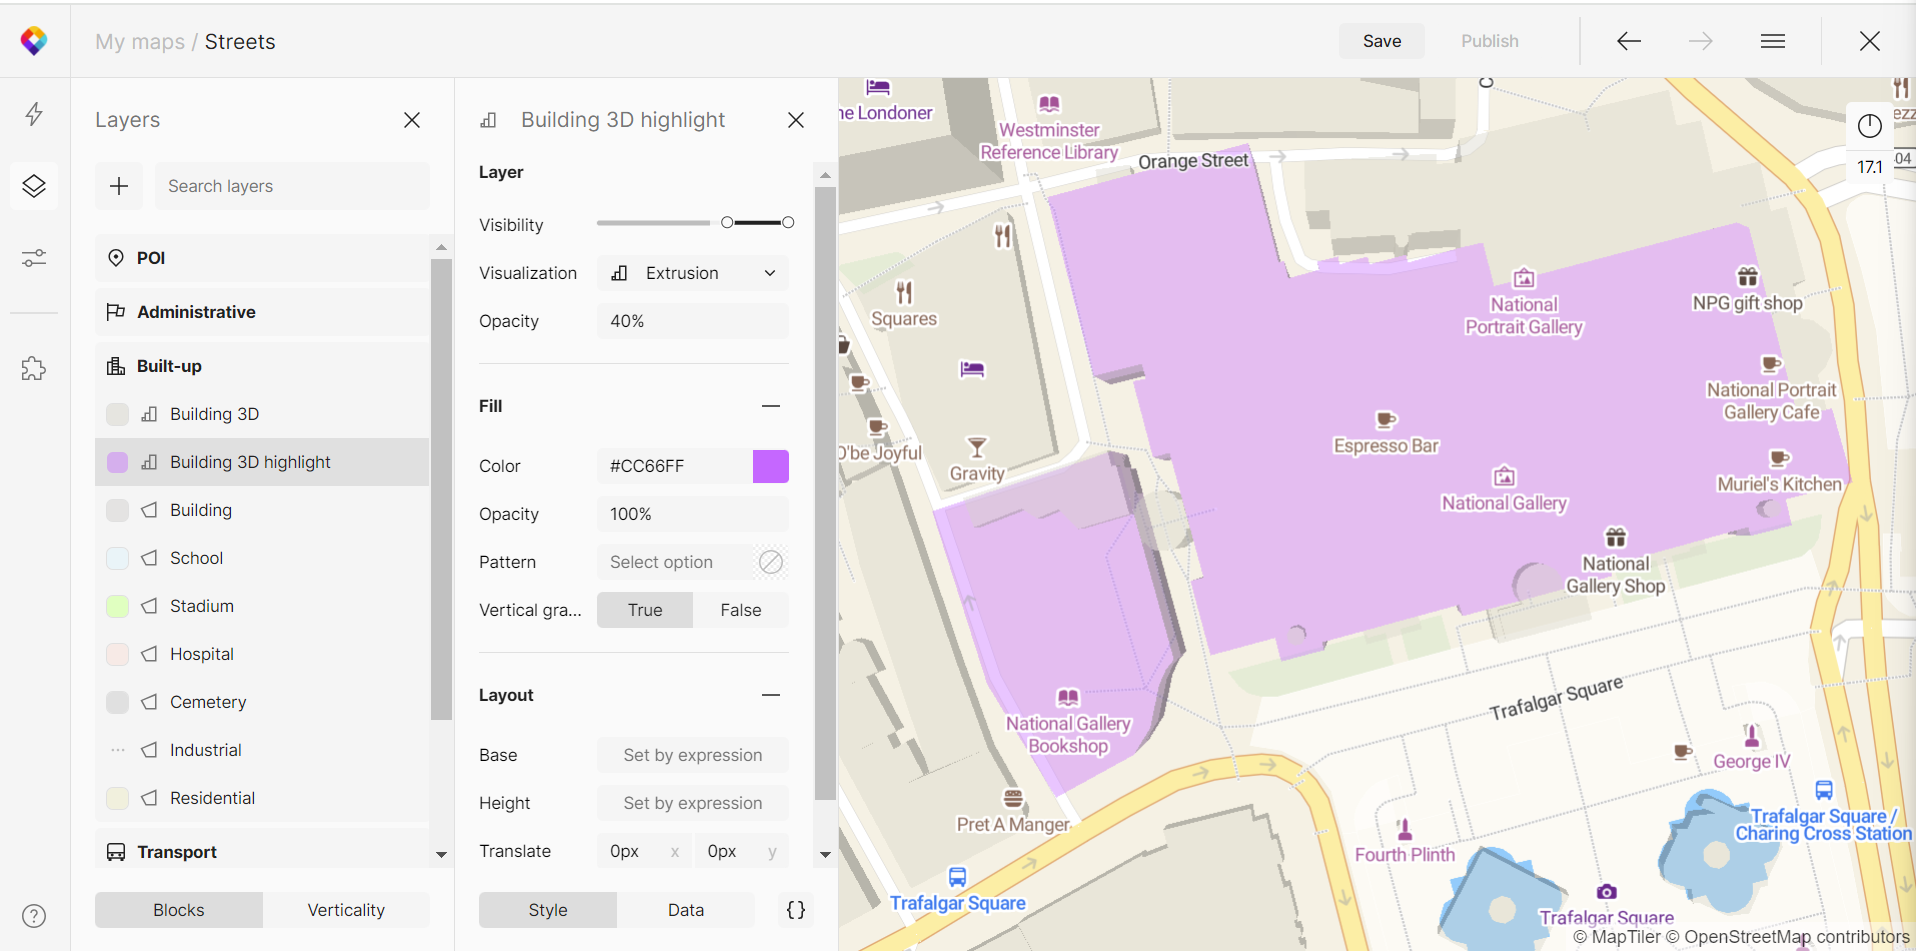Open the Layers panel icon in sidebar
The height and width of the screenshot is (951, 1916).
(34, 186)
